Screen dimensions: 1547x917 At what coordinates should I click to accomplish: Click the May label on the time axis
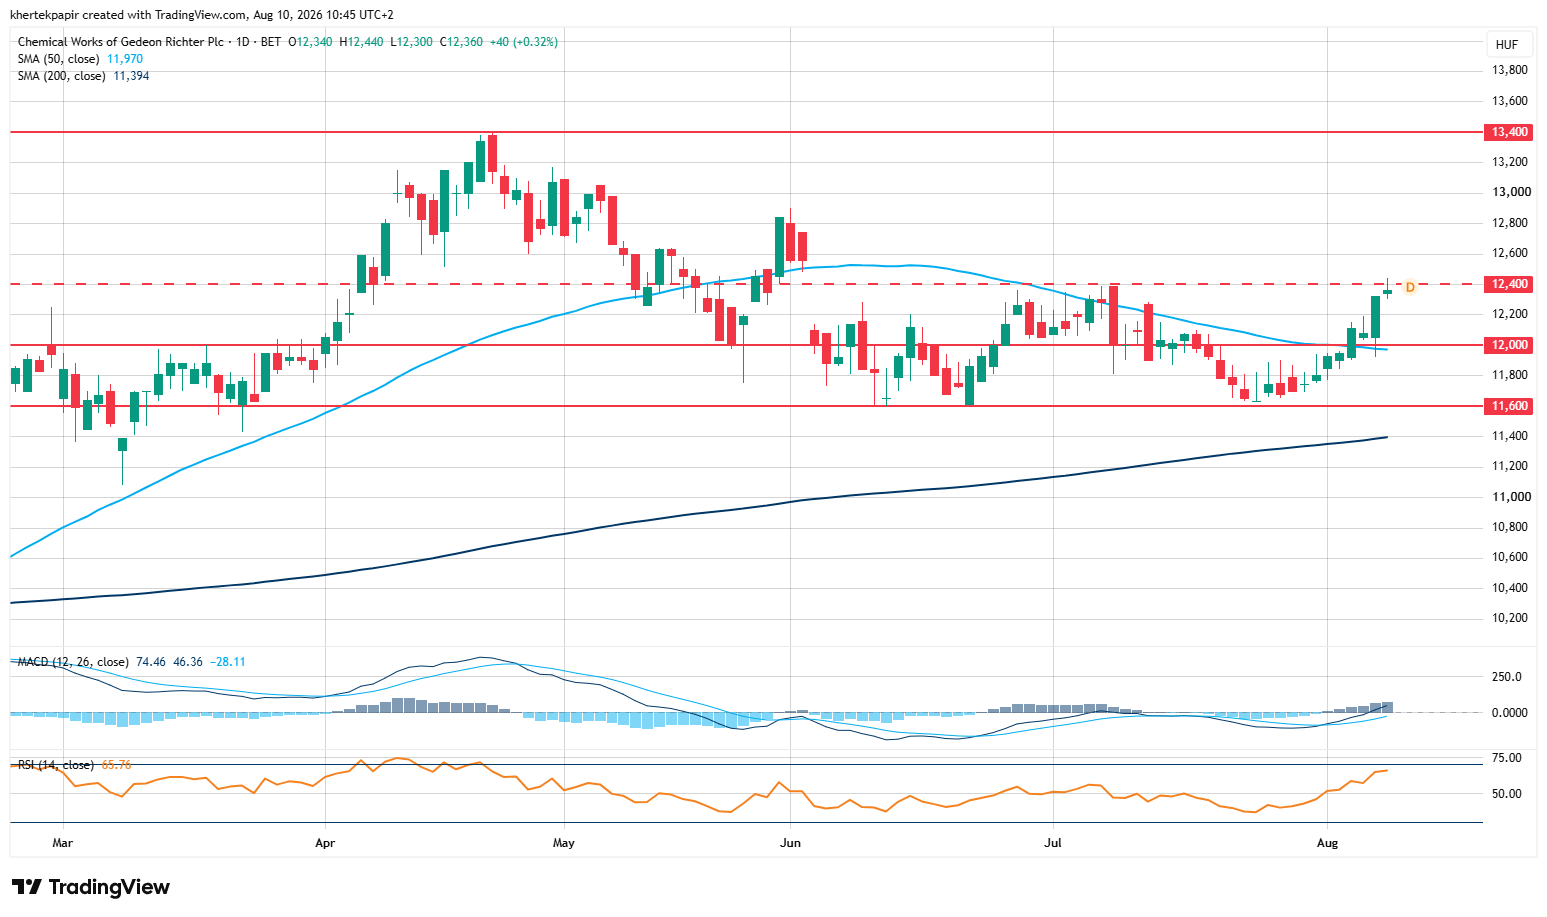[x=564, y=843]
